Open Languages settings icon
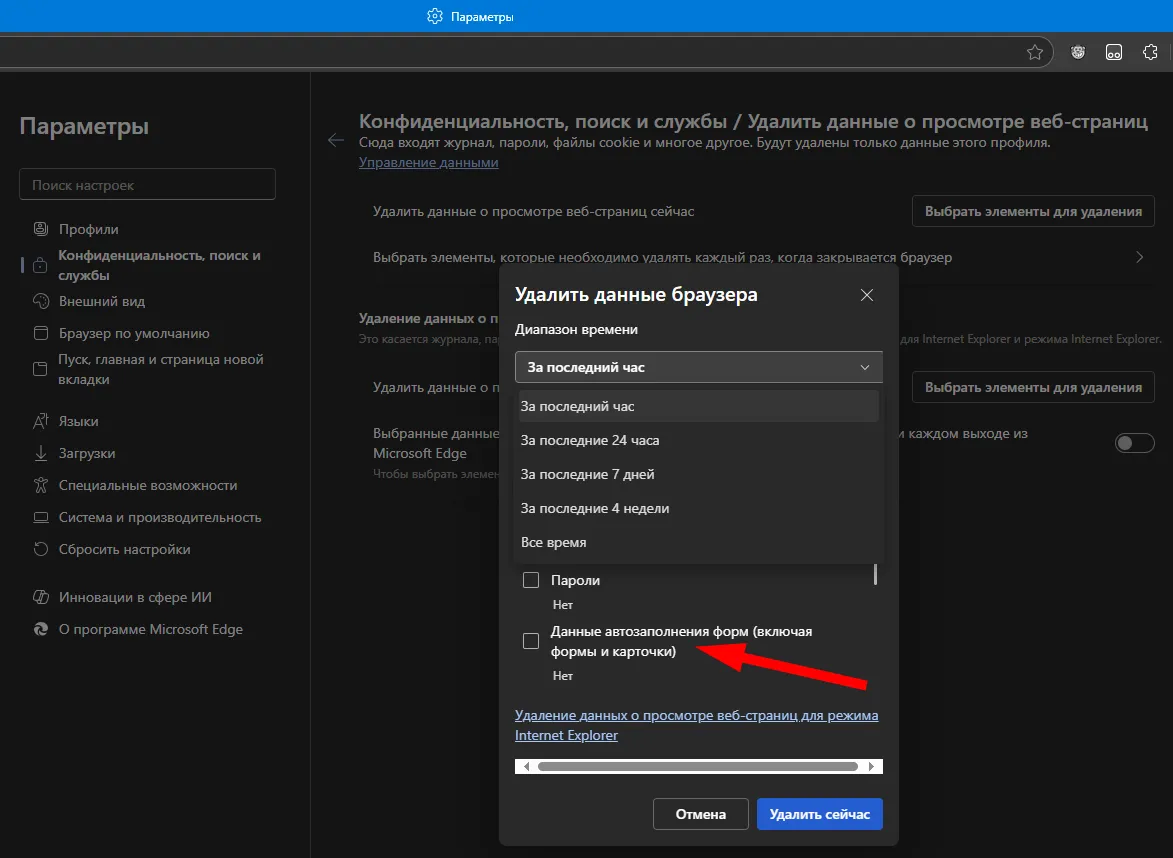The height and width of the screenshot is (858, 1173). point(40,421)
